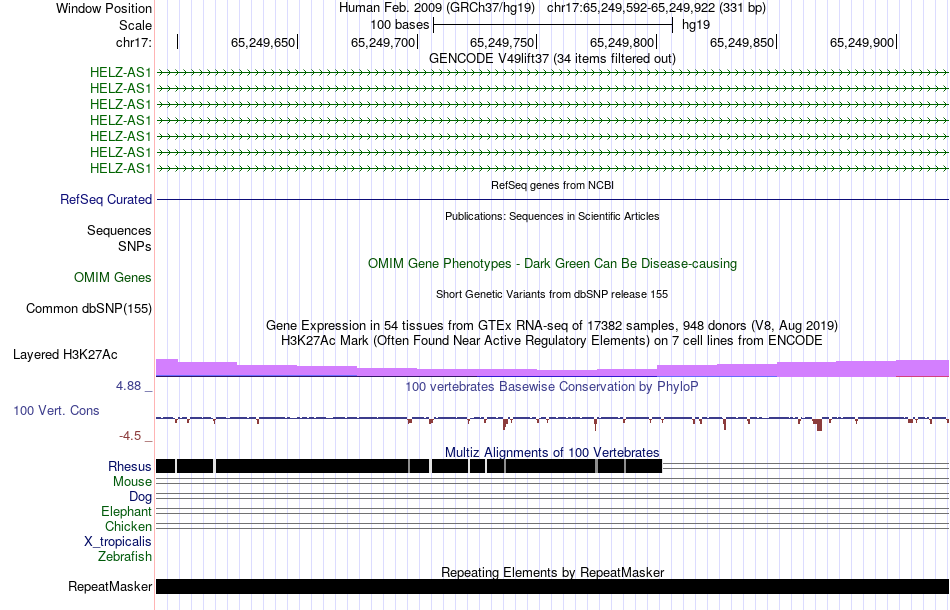Image resolution: width=950 pixels, height=610 pixels.
Task: Select the Zebrafish alignment label
Action: tap(125, 556)
